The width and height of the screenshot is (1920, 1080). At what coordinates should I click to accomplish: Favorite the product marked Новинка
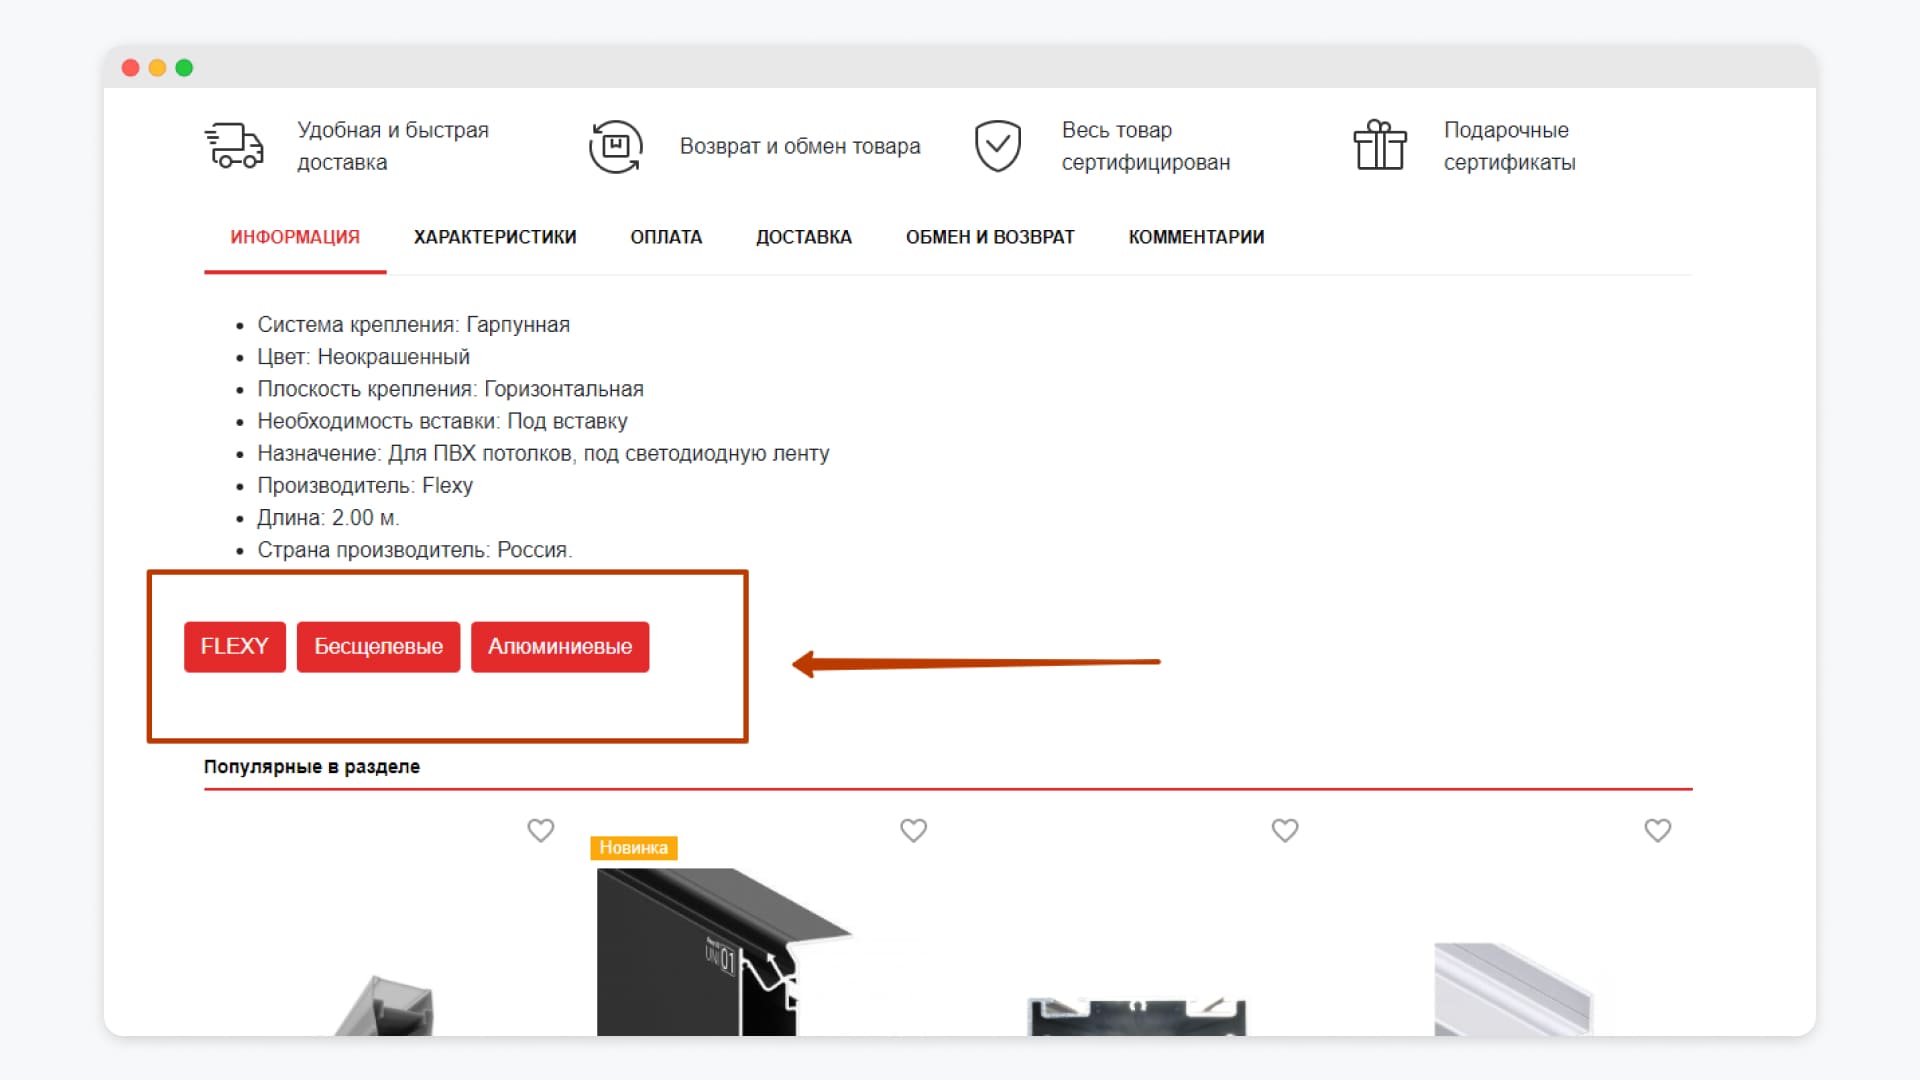pos(913,830)
